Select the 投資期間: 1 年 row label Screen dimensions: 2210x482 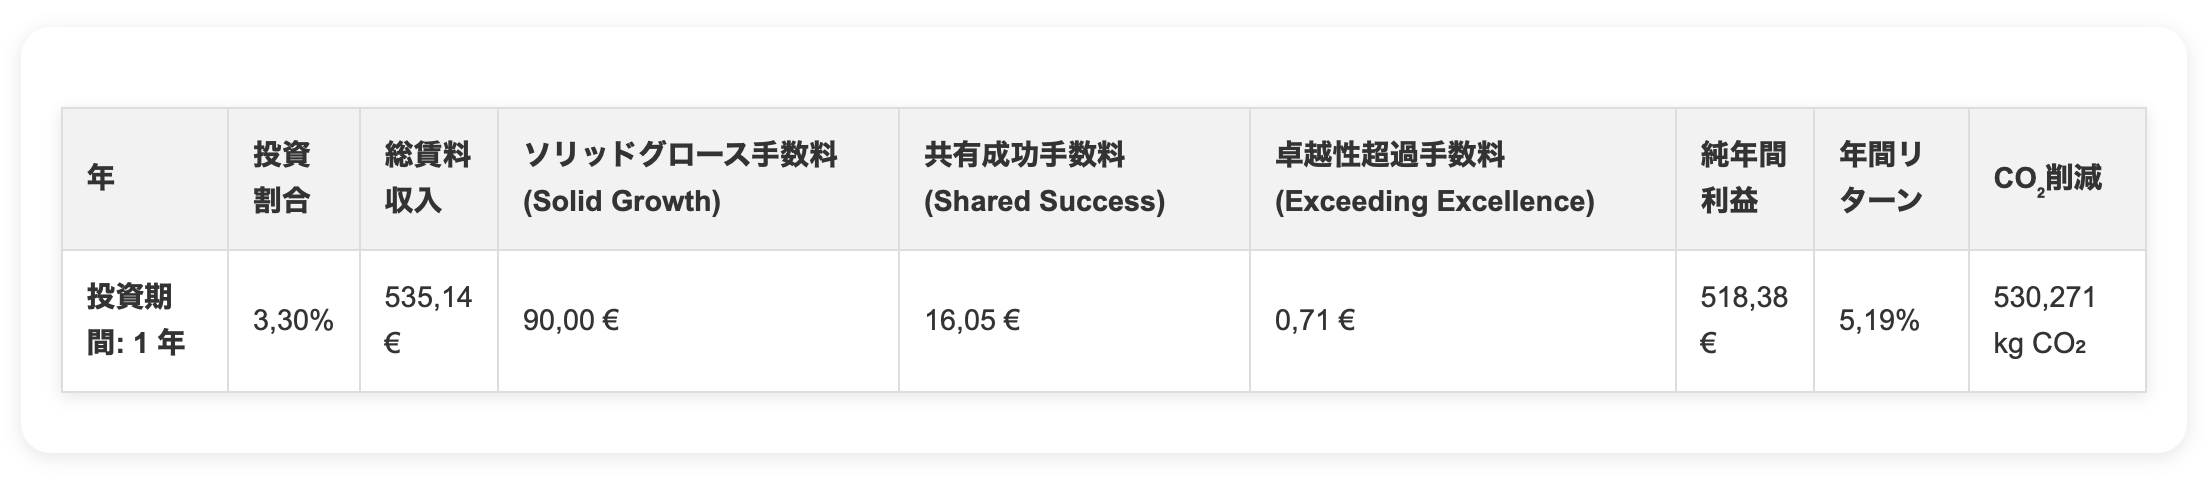click(x=135, y=320)
